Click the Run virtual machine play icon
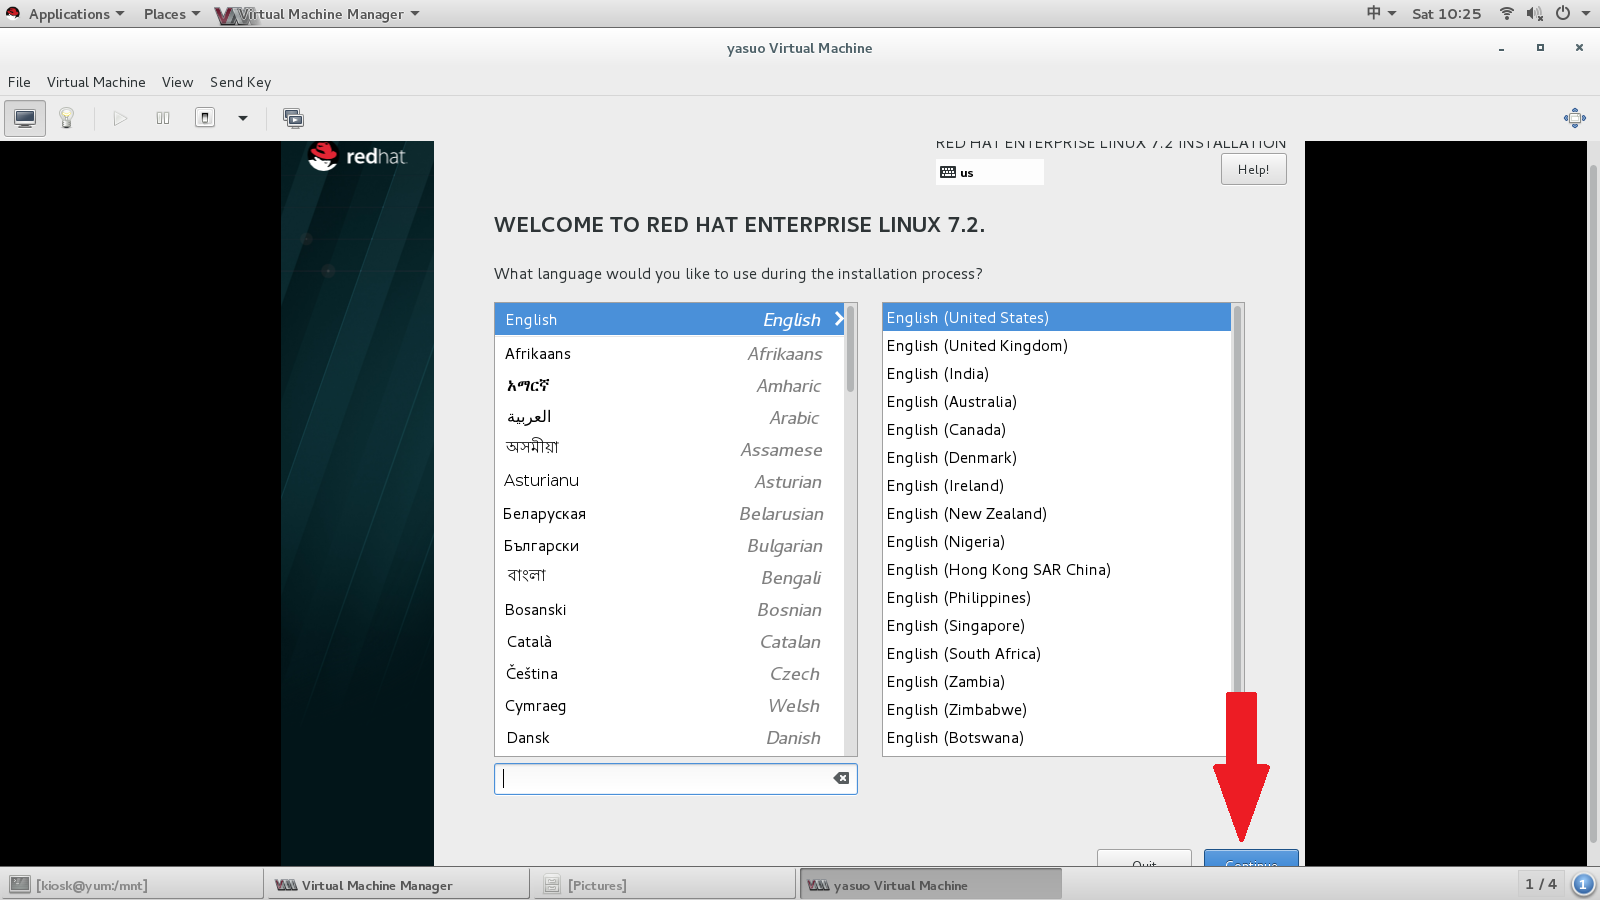1600x900 pixels. point(120,118)
